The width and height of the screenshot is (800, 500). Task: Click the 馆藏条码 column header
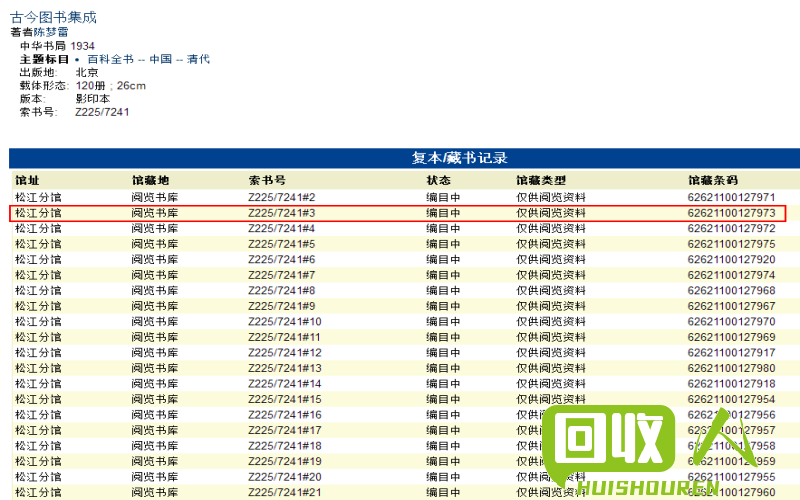coord(713,180)
